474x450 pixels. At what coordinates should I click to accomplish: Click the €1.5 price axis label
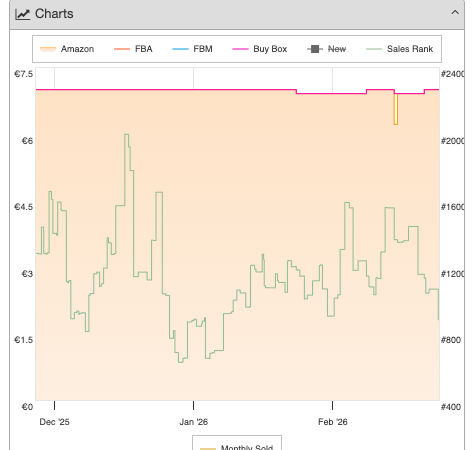(x=23, y=340)
